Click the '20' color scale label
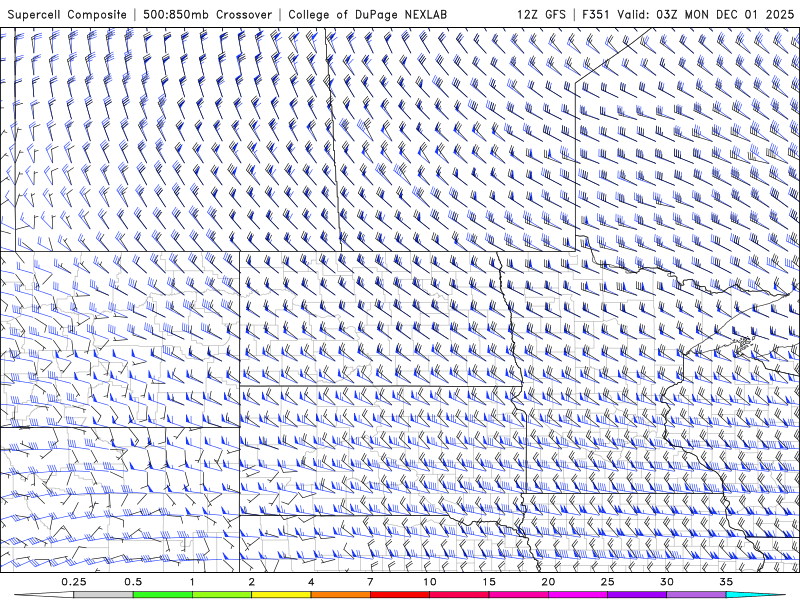The height and width of the screenshot is (600, 800). coord(548,582)
